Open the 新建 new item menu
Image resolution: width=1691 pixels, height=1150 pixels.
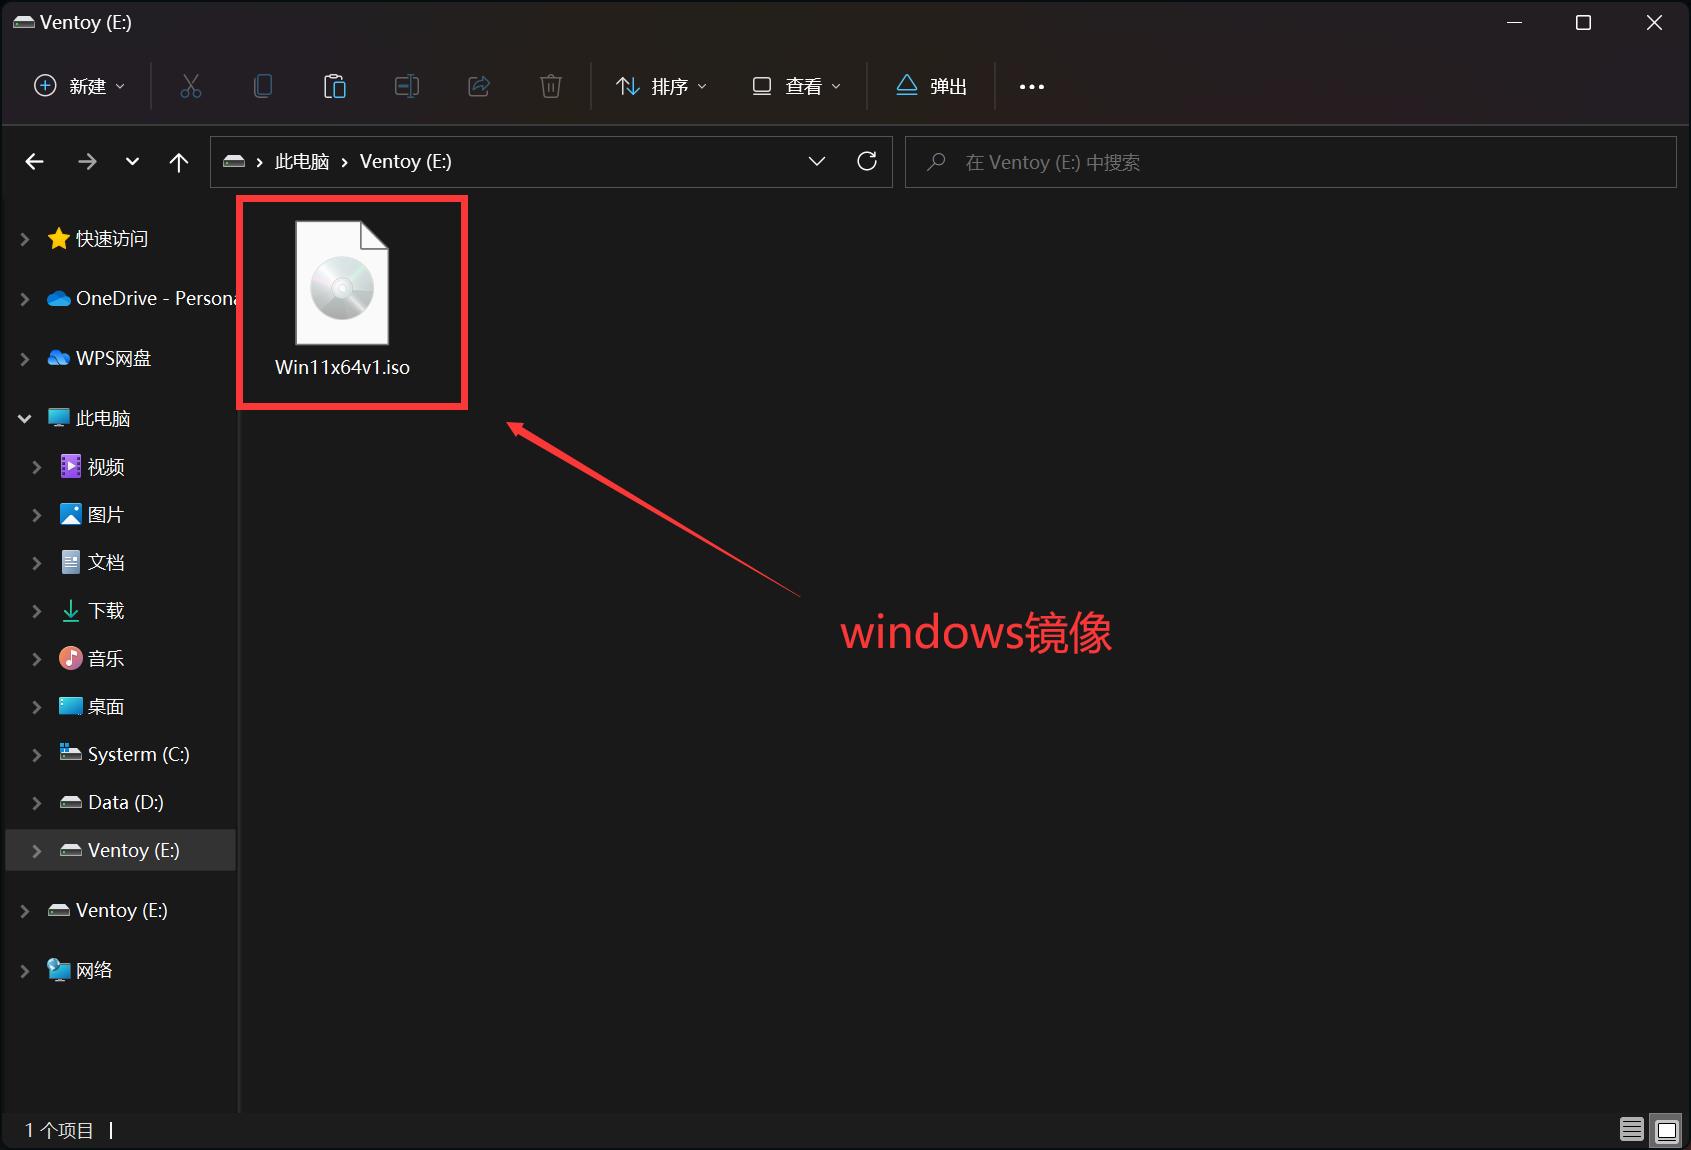click(x=78, y=86)
